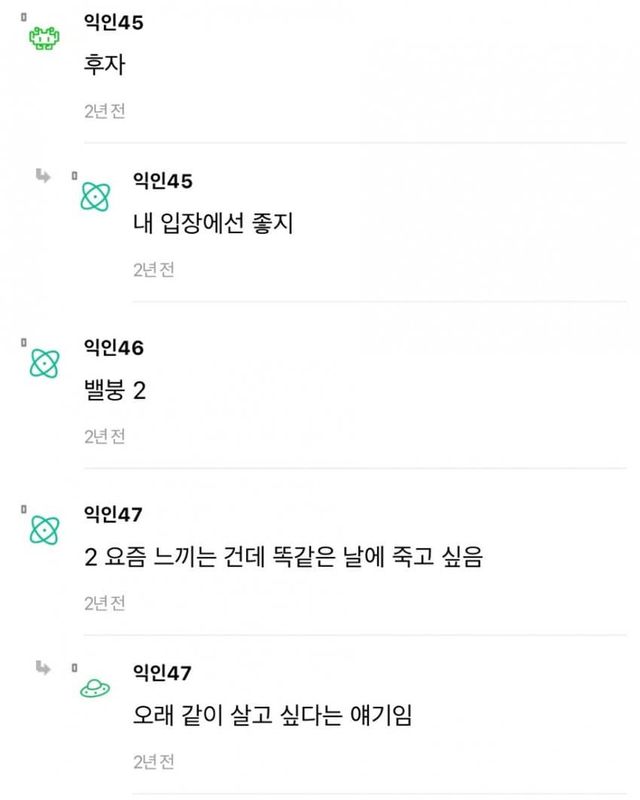Click the small badge marker above 익인46's avatar
The height and width of the screenshot is (800, 640).
click(23, 343)
